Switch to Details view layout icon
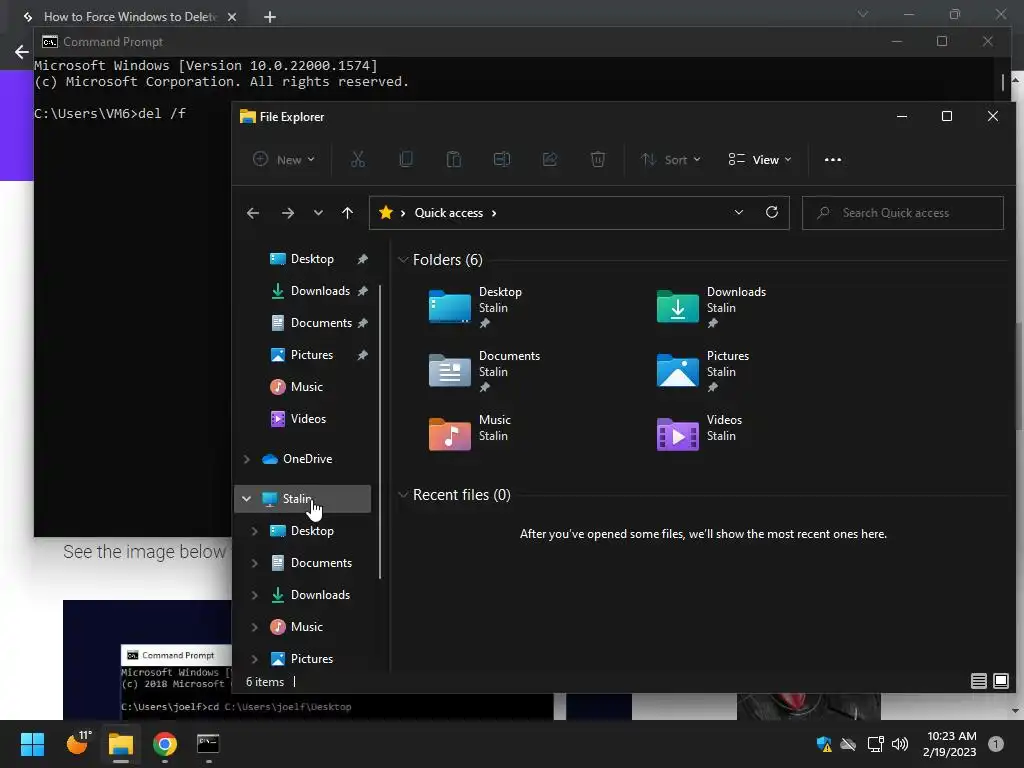Viewport: 1024px width, 768px height. click(978, 682)
